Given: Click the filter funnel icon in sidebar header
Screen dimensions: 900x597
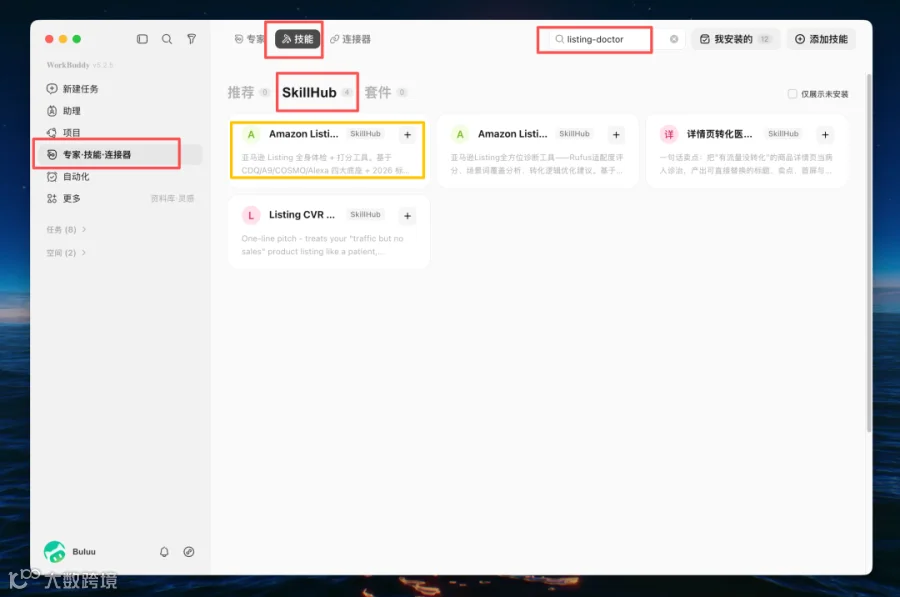Looking at the screenshot, I should click(x=192, y=39).
